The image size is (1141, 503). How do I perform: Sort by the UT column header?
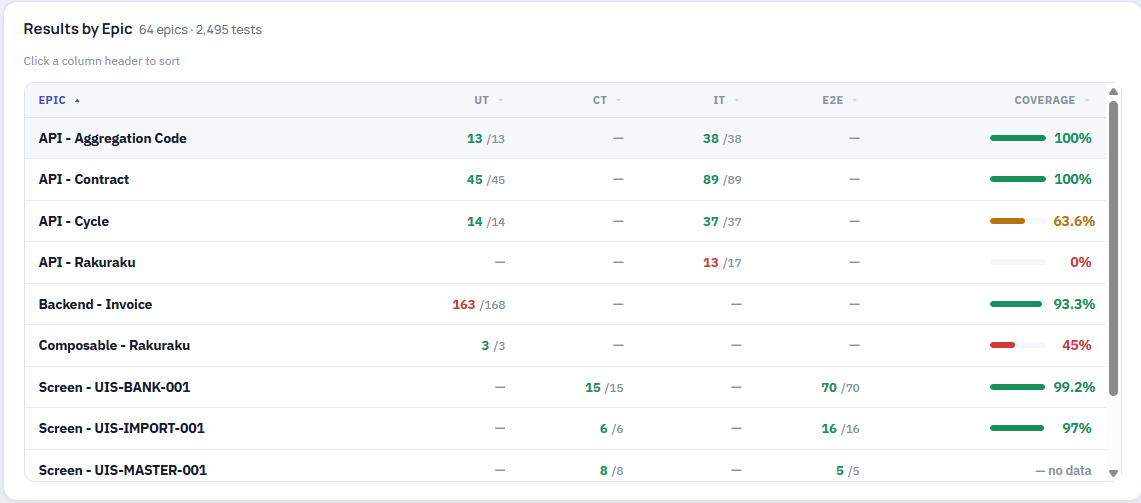click(x=488, y=100)
